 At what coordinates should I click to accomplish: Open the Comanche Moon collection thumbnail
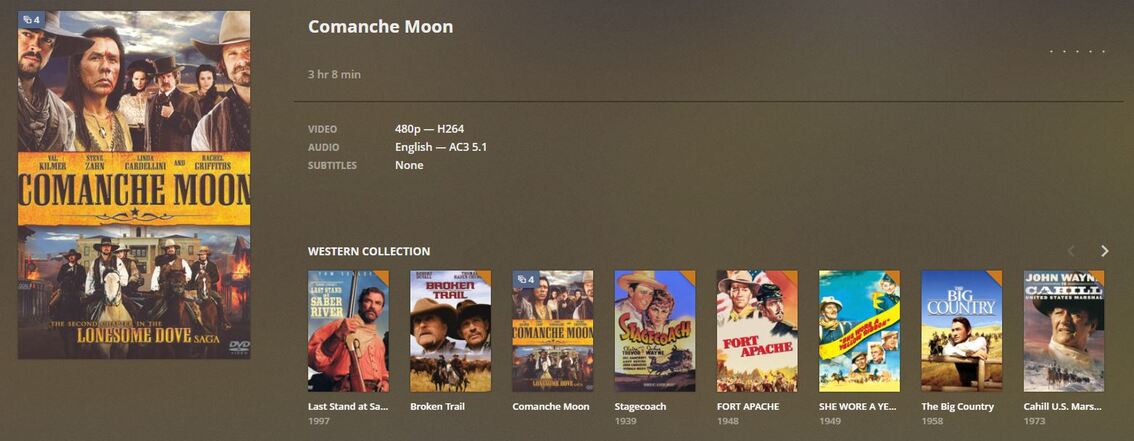point(553,331)
